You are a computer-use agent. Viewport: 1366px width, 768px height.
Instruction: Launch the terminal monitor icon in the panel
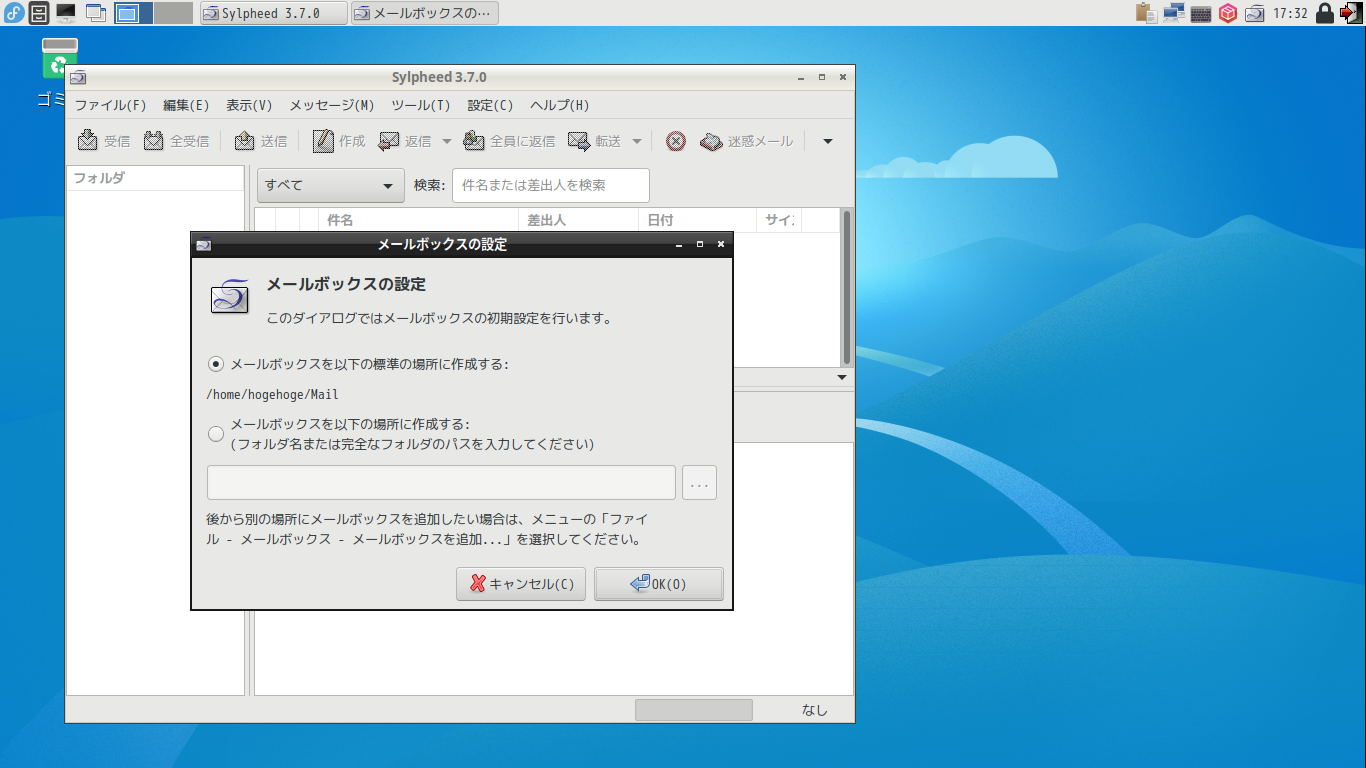(x=66, y=13)
